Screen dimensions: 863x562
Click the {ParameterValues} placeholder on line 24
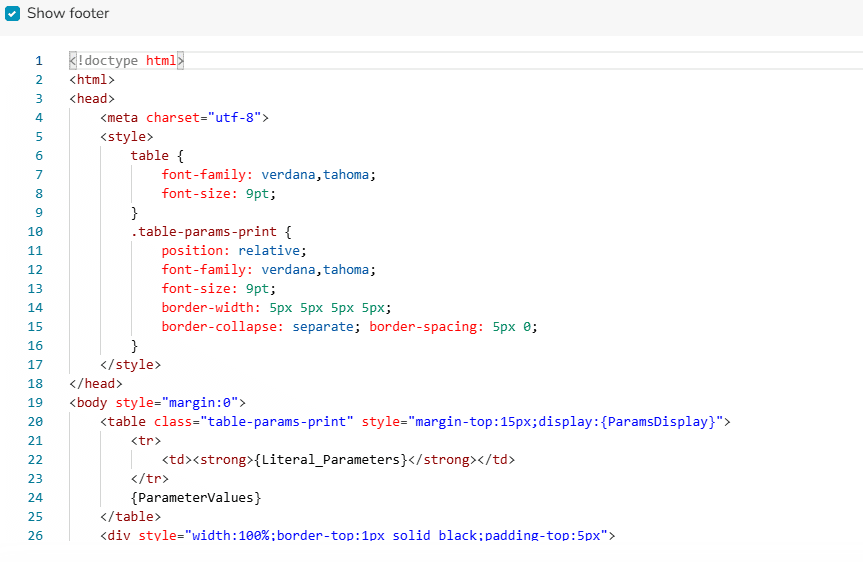[x=195, y=498]
